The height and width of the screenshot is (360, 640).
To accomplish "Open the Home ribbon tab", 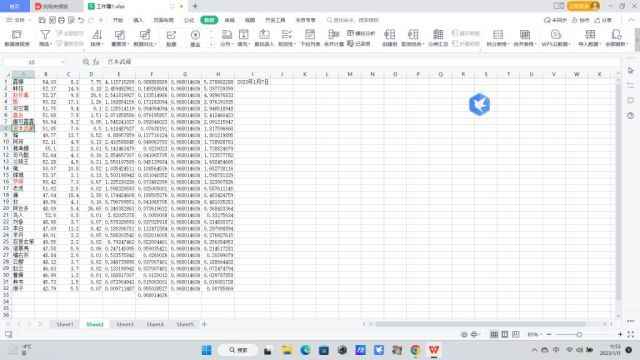I will (x=118, y=20).
